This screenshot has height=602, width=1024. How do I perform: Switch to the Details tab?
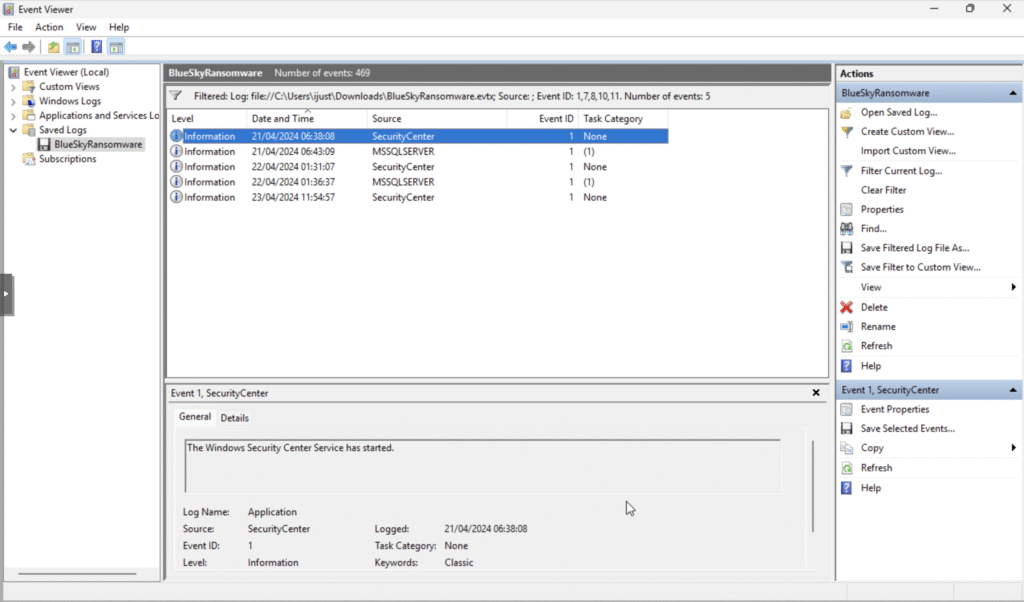click(234, 418)
